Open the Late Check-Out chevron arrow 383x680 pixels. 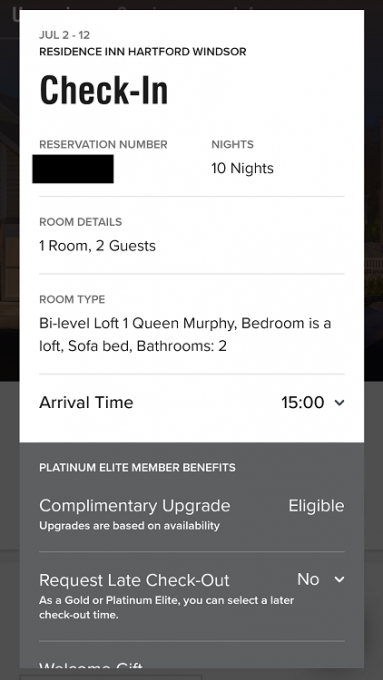[x=340, y=579]
